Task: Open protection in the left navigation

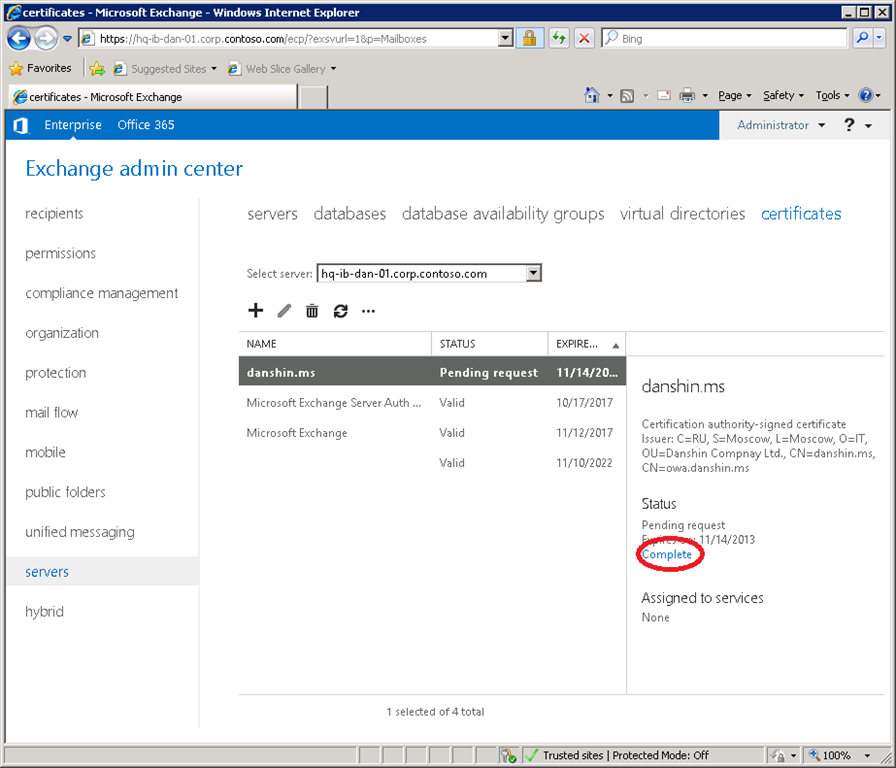Action: click(x=55, y=373)
